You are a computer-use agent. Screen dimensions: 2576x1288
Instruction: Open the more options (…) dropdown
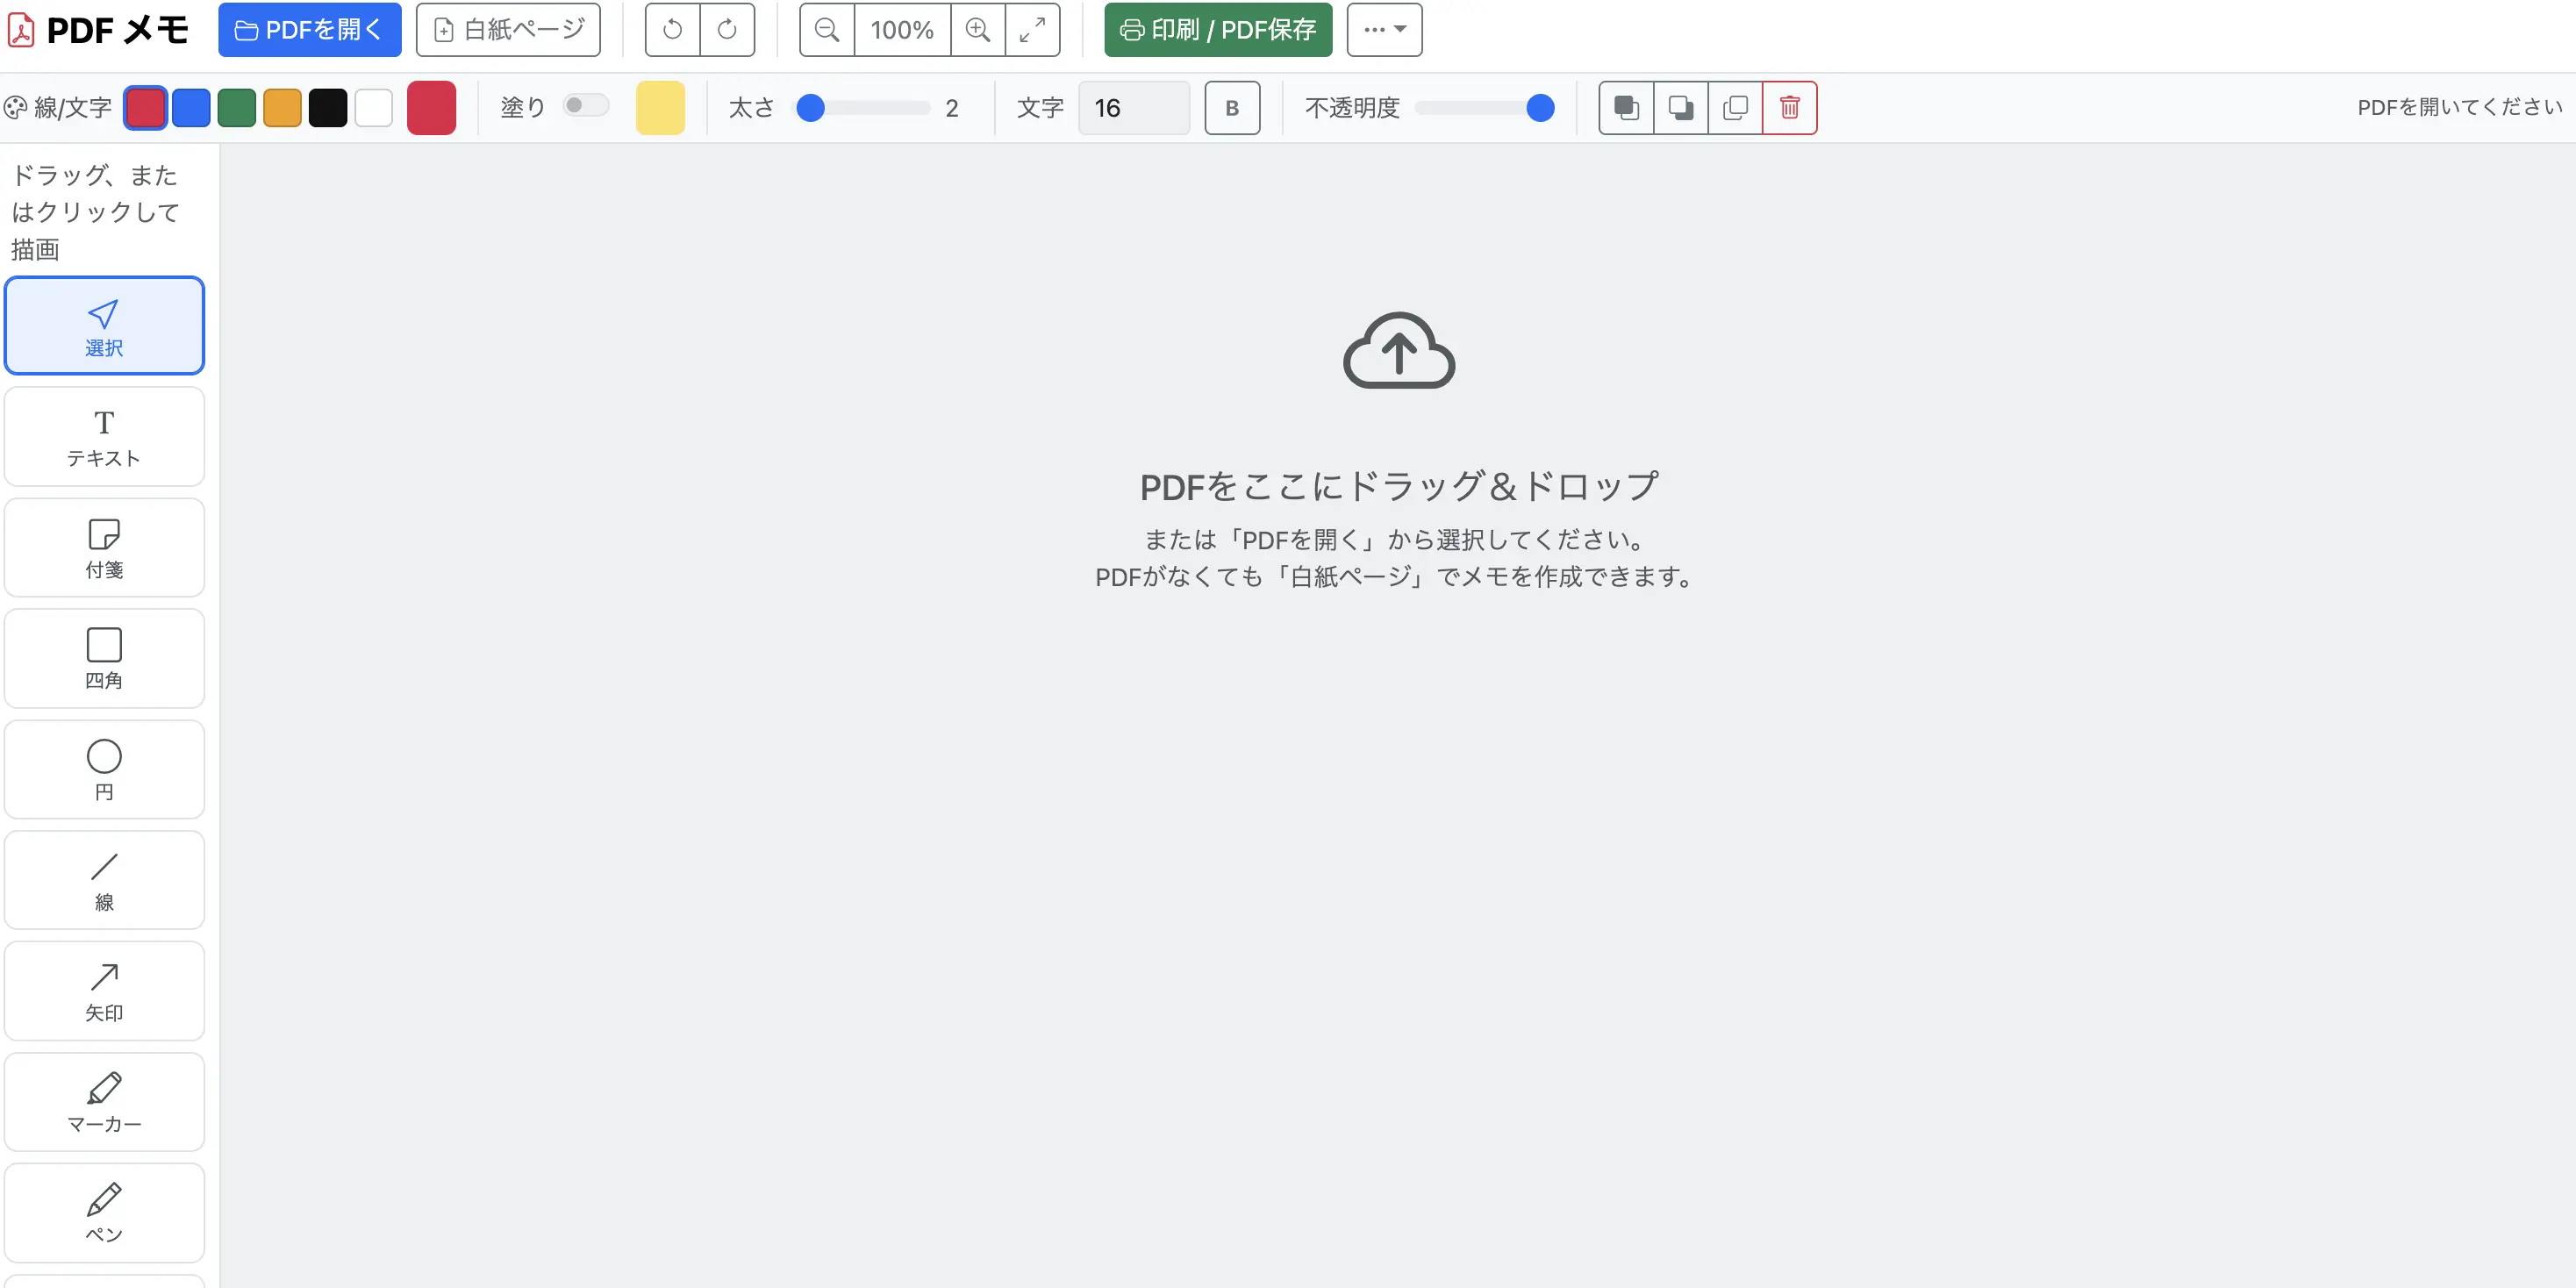(1385, 30)
